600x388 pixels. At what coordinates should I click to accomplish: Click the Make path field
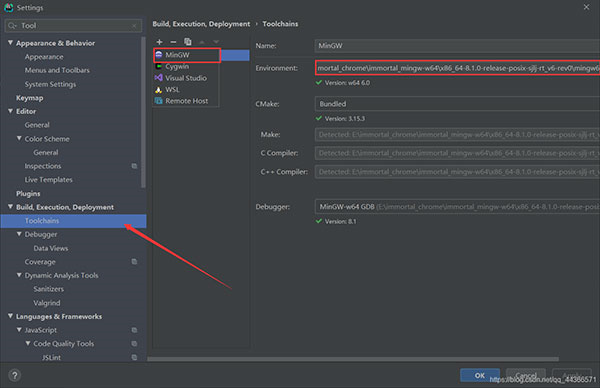pyautogui.click(x=457, y=135)
